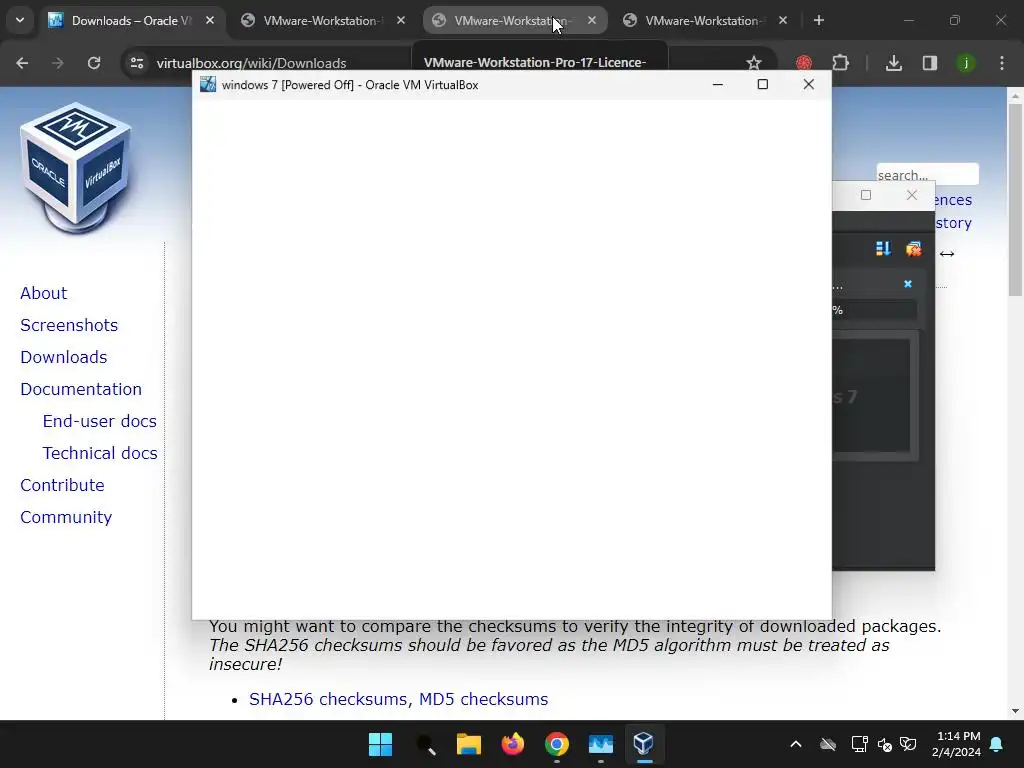Image resolution: width=1024 pixels, height=768 pixels.
Task: Click the site search field
Action: pos(927,174)
